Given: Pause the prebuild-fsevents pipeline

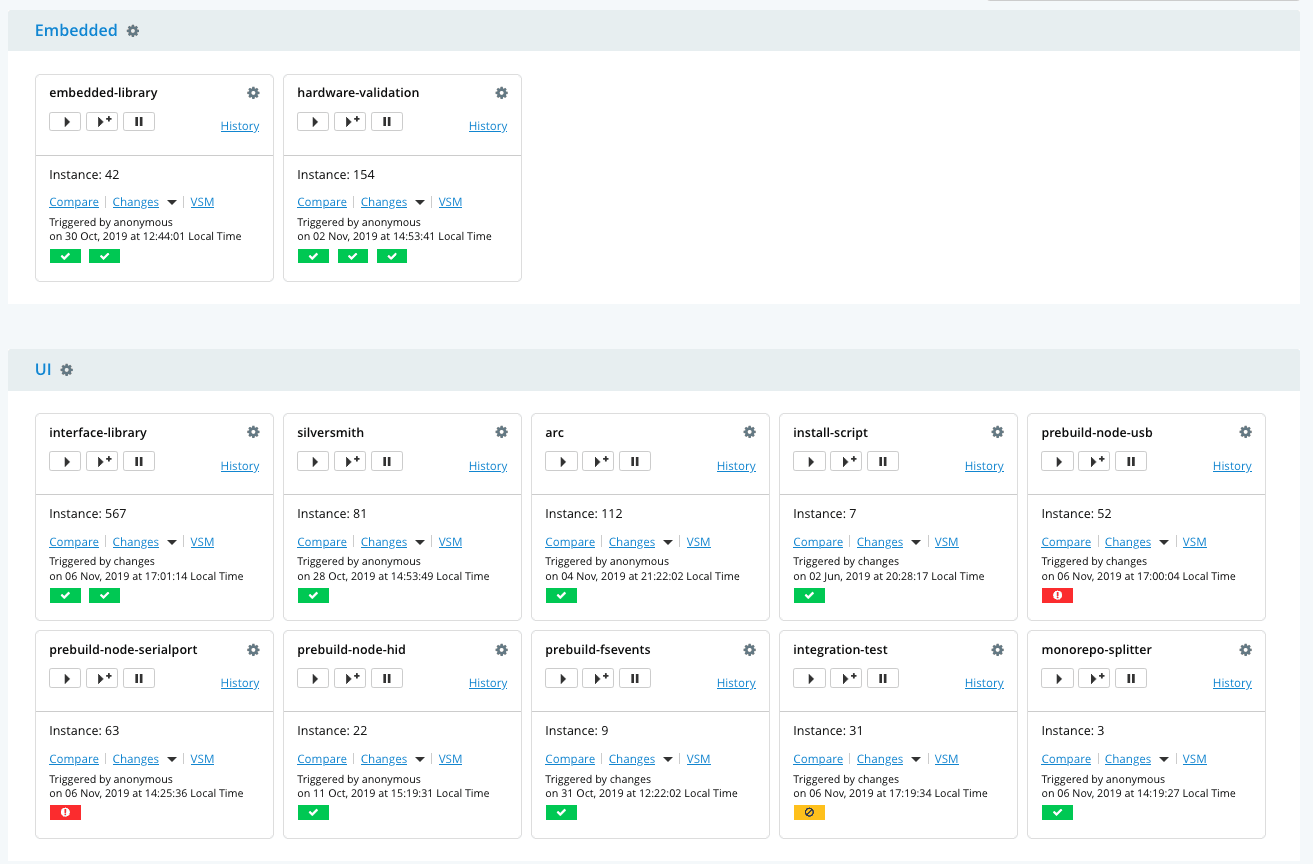Looking at the screenshot, I should (635, 678).
